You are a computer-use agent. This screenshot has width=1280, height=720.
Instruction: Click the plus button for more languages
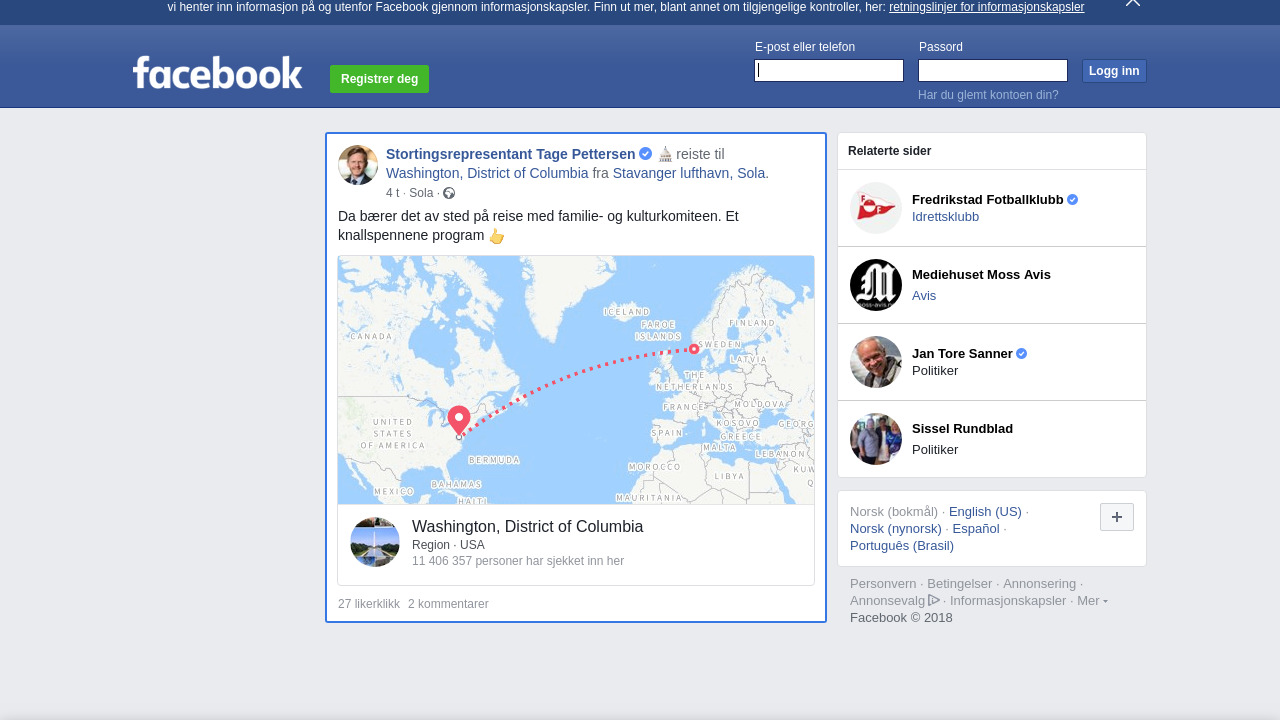[x=1117, y=517]
